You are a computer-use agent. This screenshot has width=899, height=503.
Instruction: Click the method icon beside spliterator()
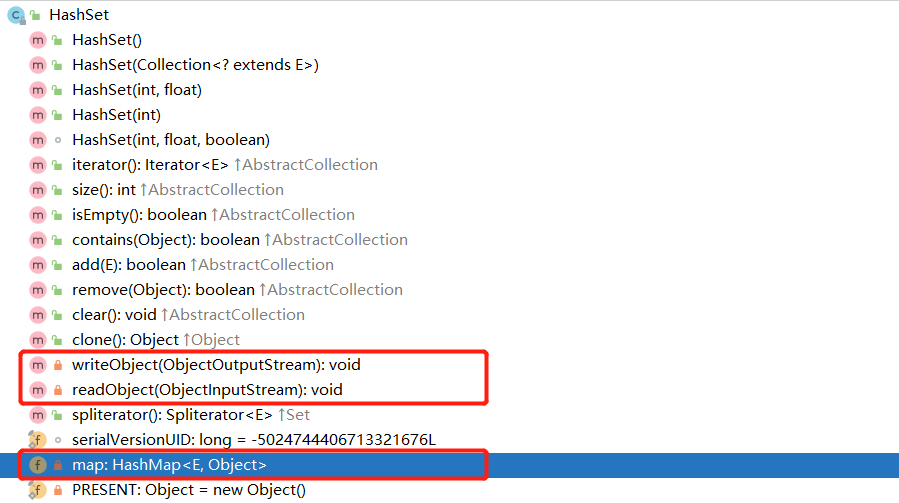[x=38, y=415]
